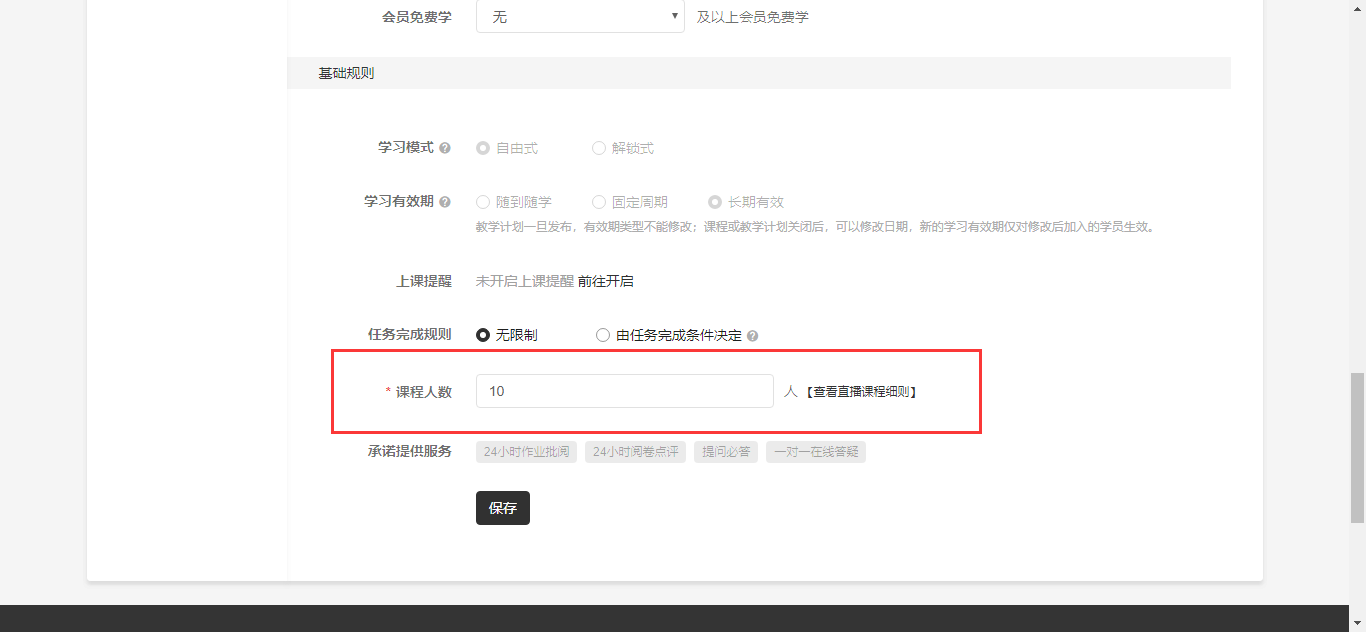Click the page's vertical scrollbar thumb
Screen dimensions: 1366x632
coord(1357,447)
